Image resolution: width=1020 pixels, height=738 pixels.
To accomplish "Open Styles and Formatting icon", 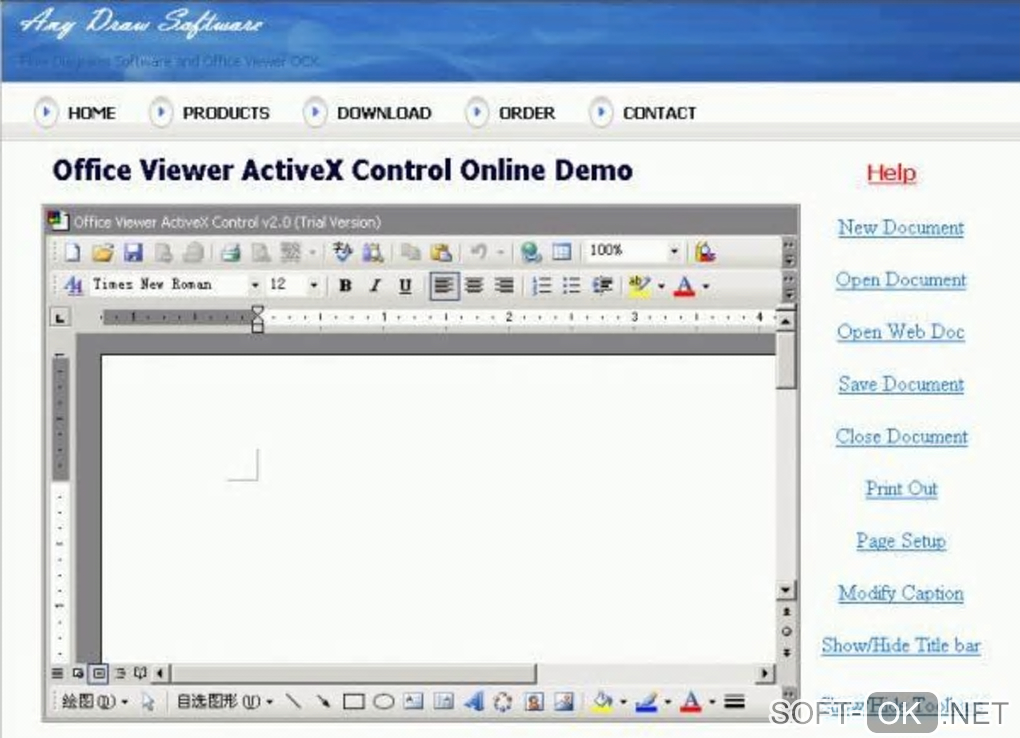I will (74, 285).
